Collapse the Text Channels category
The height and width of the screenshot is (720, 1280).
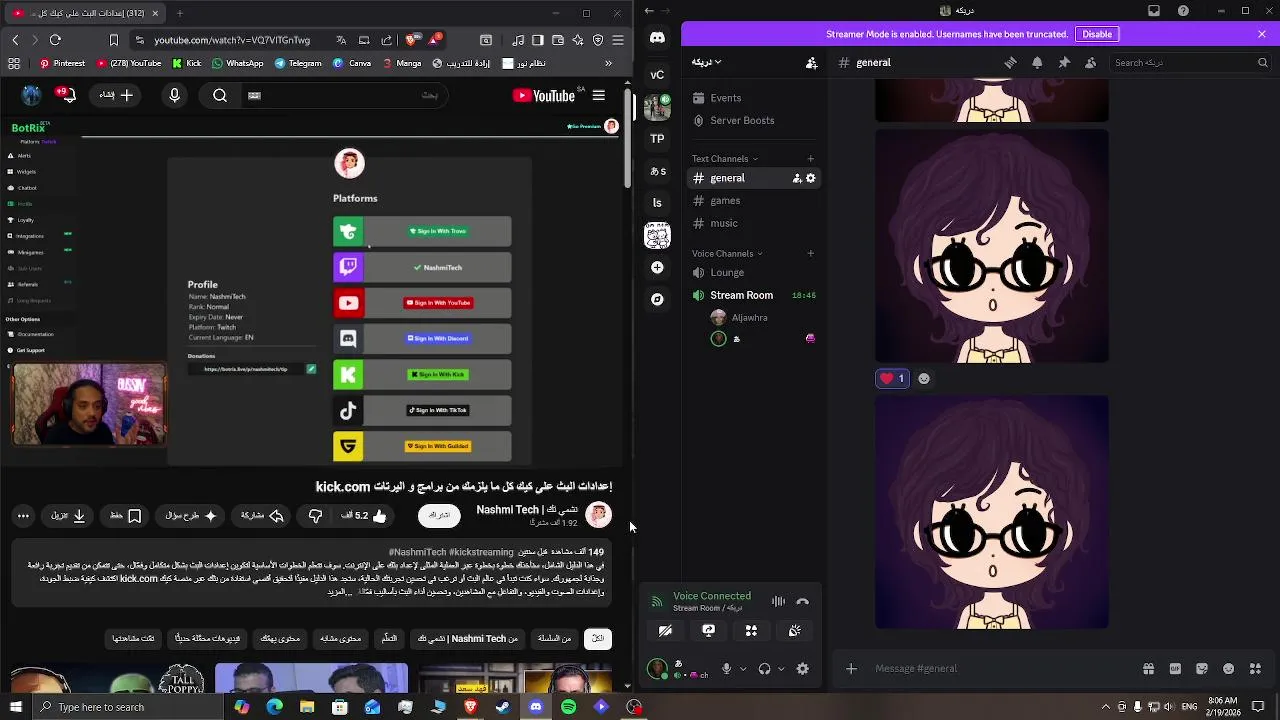pos(725,158)
